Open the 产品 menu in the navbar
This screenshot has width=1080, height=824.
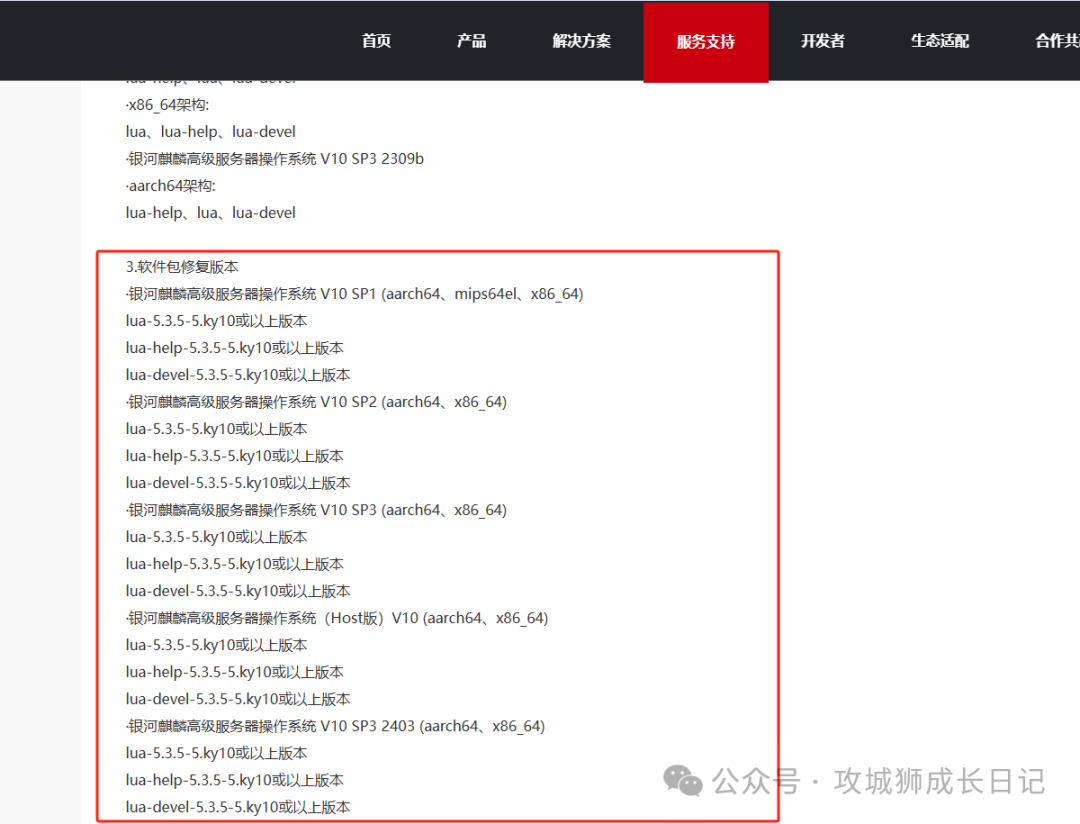point(471,41)
